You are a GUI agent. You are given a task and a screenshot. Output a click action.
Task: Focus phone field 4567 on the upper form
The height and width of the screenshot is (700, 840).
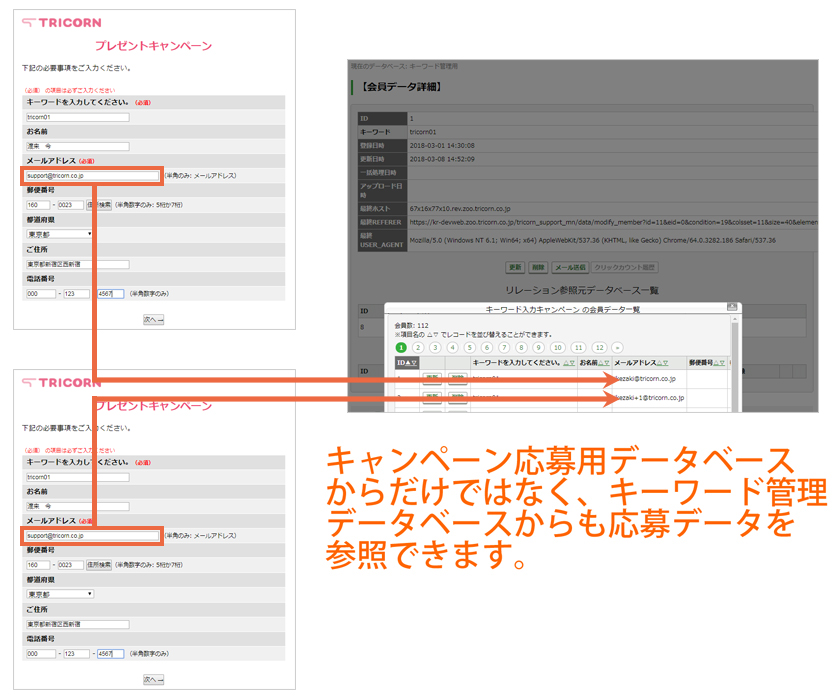click(x=110, y=293)
